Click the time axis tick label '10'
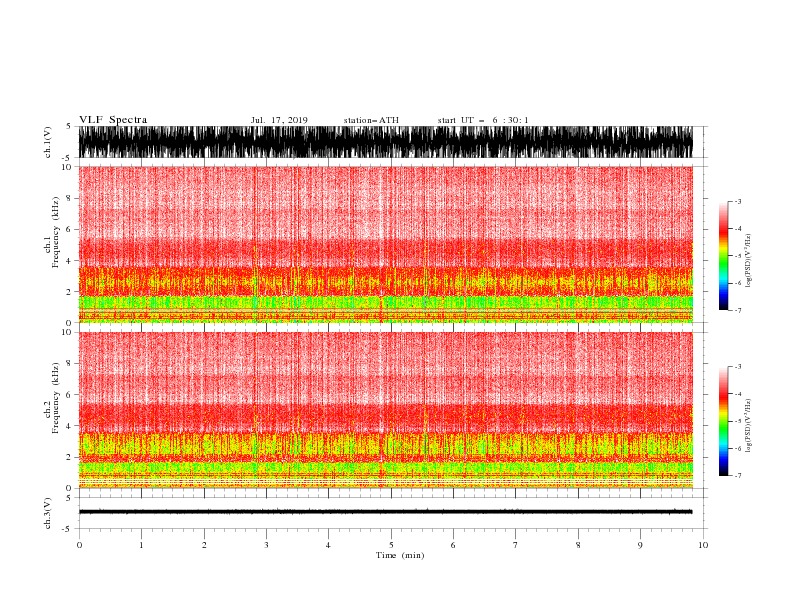The image size is (792, 612). [x=703, y=545]
